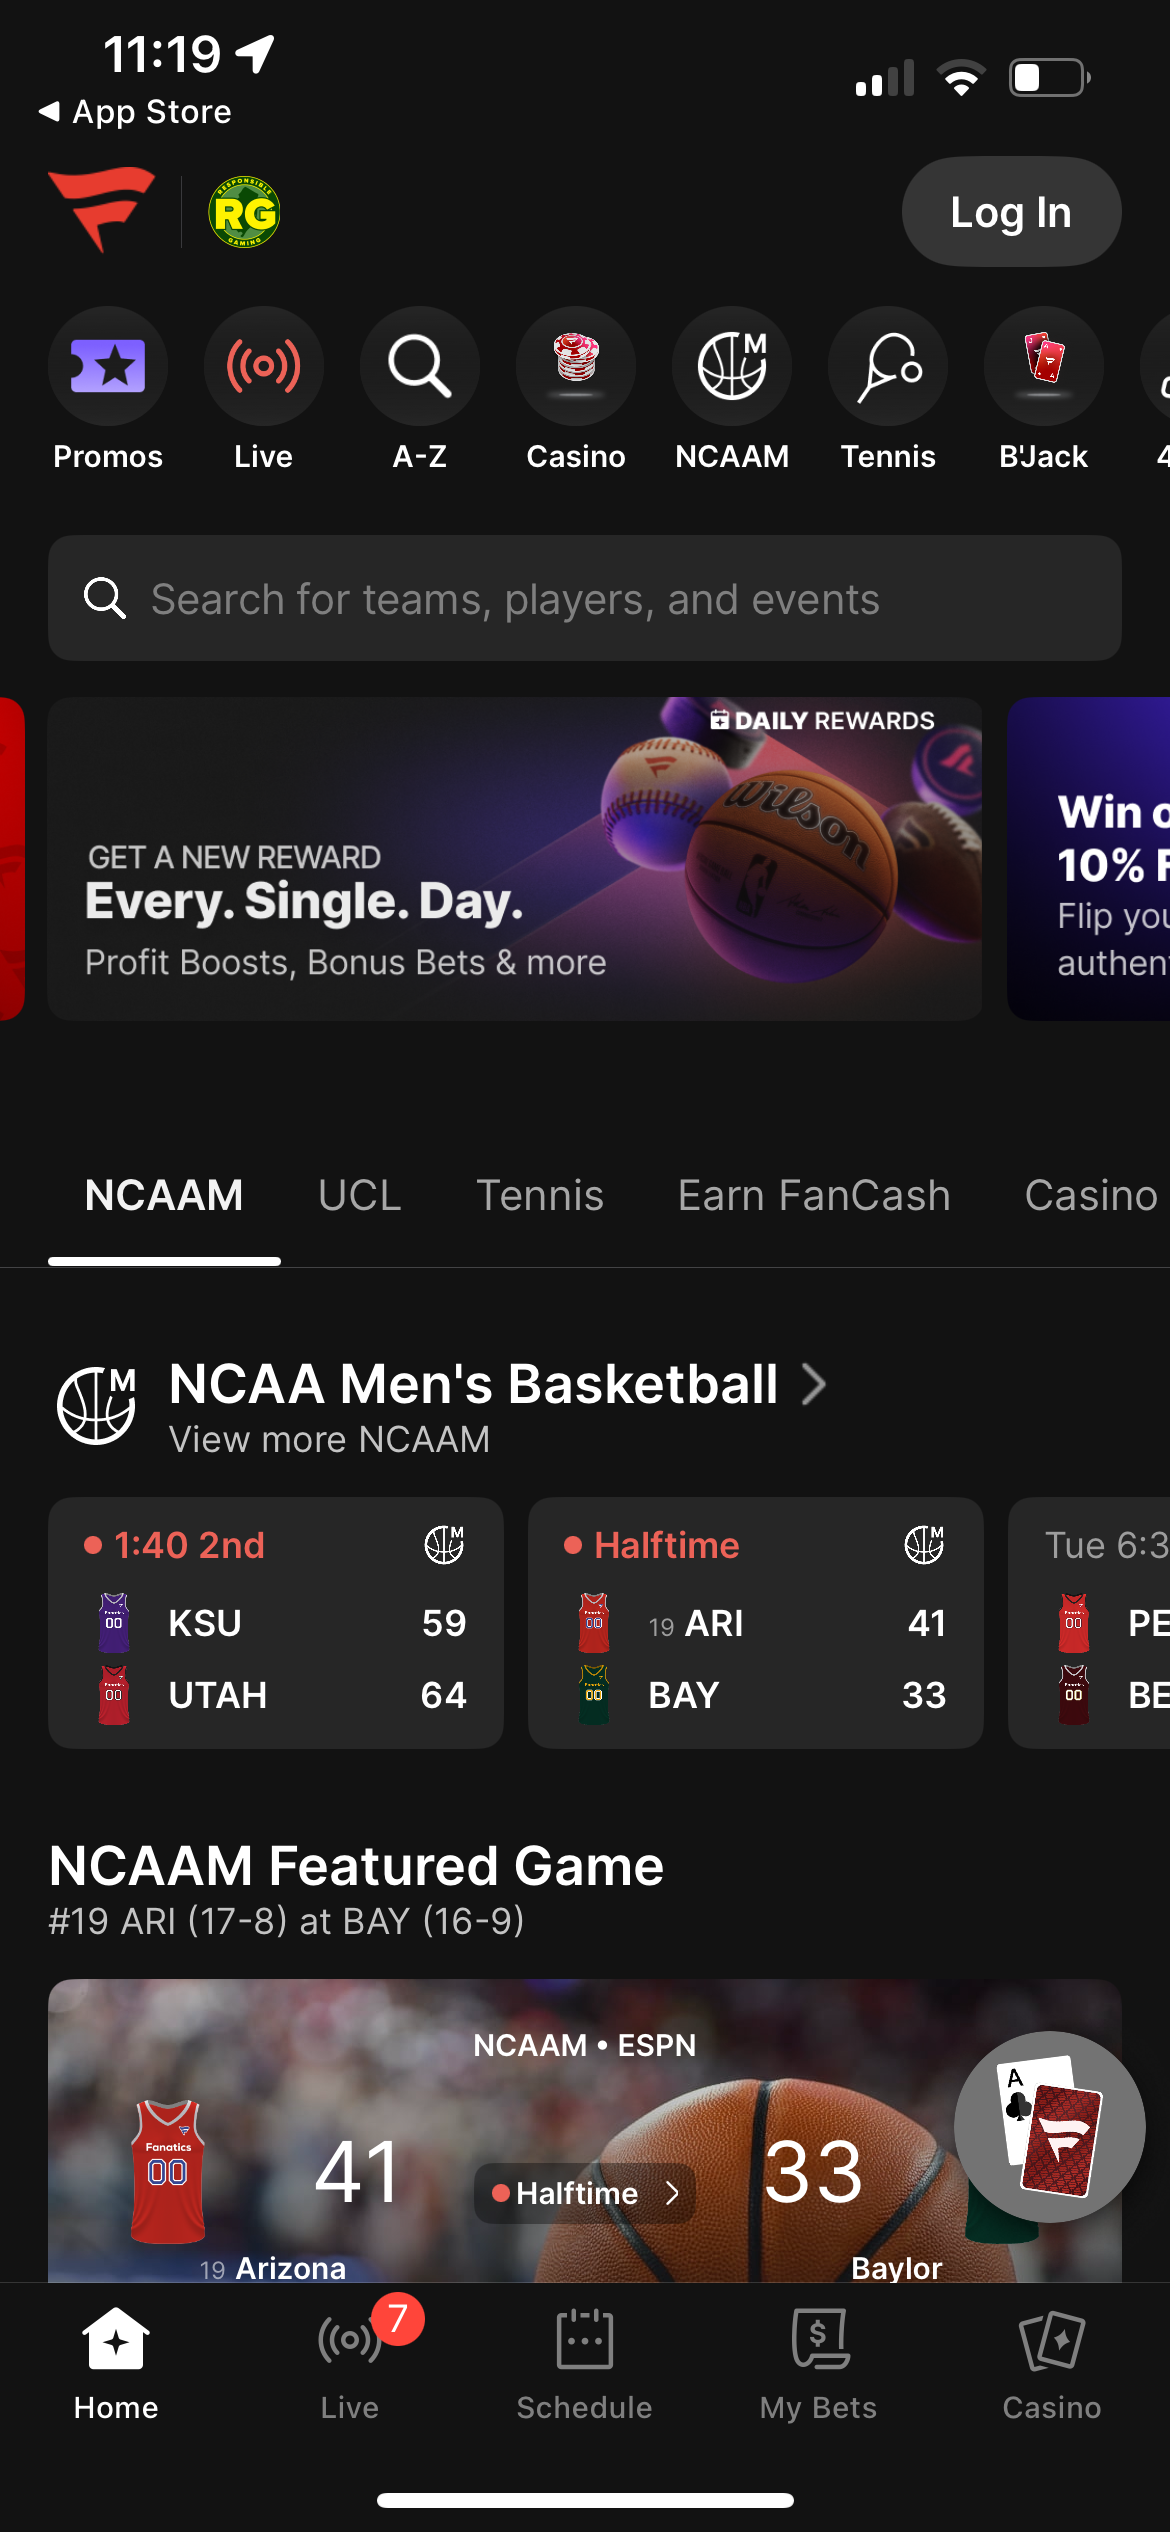Focus the teams, players, and events search field
Image resolution: width=1170 pixels, height=2532 pixels.
pos(585,599)
